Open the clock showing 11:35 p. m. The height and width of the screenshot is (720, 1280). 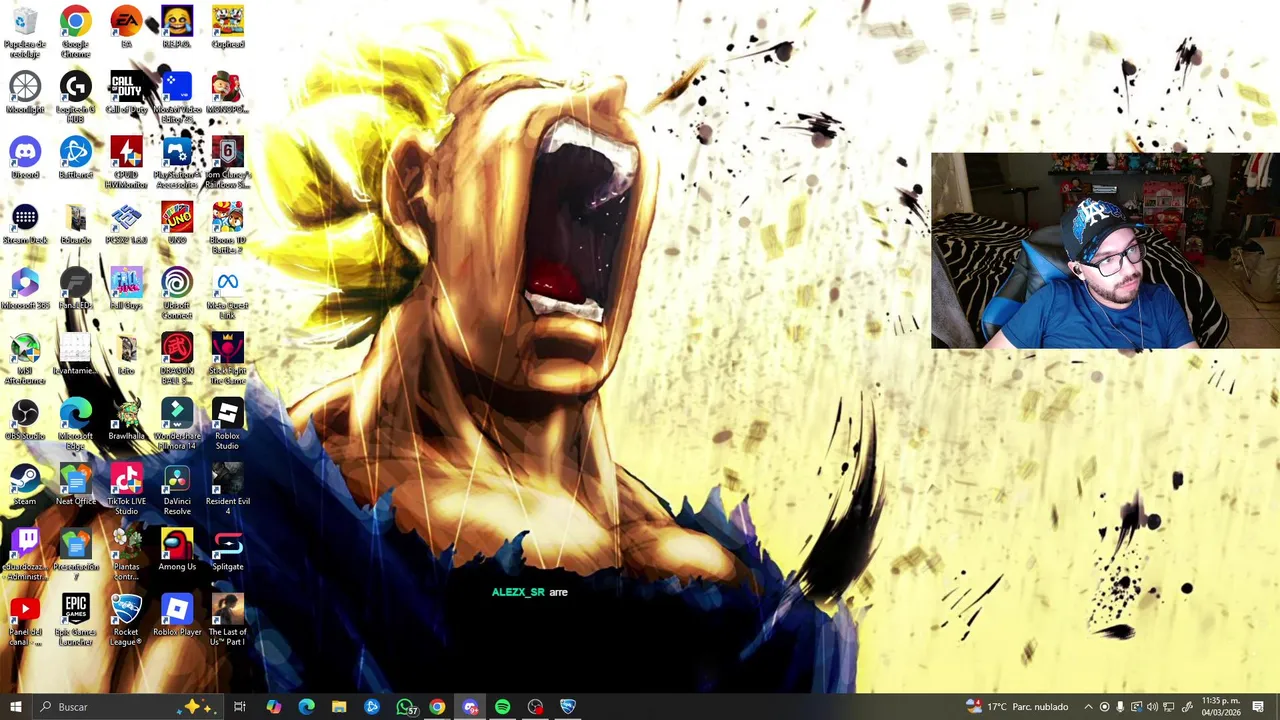[x=1221, y=707]
